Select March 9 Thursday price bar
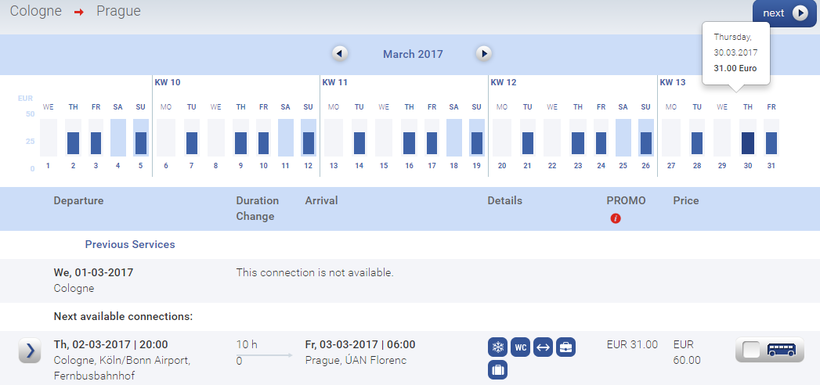The image size is (820, 385). pyautogui.click(x=241, y=143)
